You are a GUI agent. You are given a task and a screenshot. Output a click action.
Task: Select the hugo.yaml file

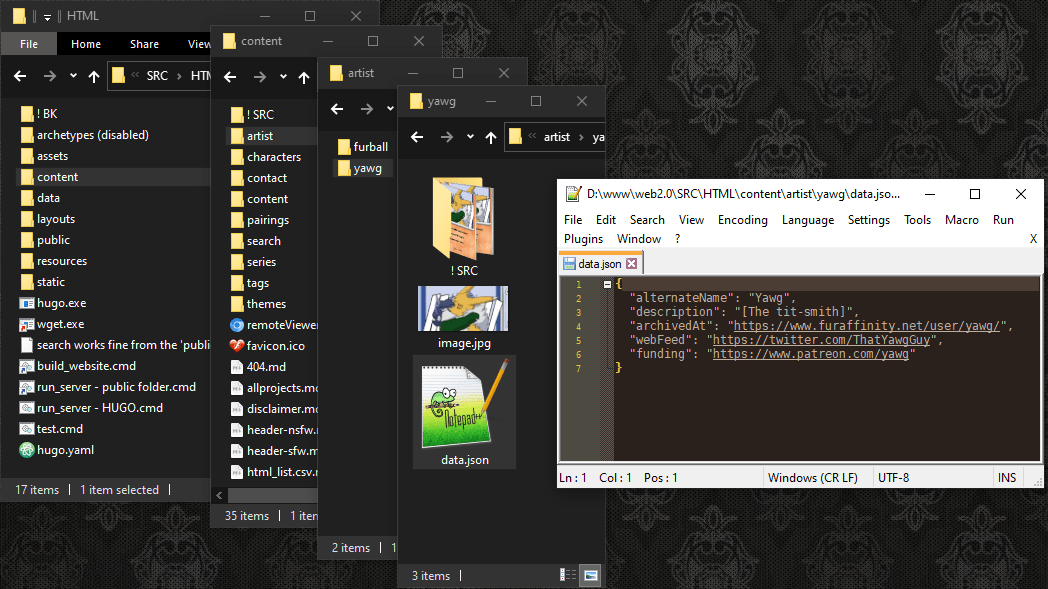[64, 450]
